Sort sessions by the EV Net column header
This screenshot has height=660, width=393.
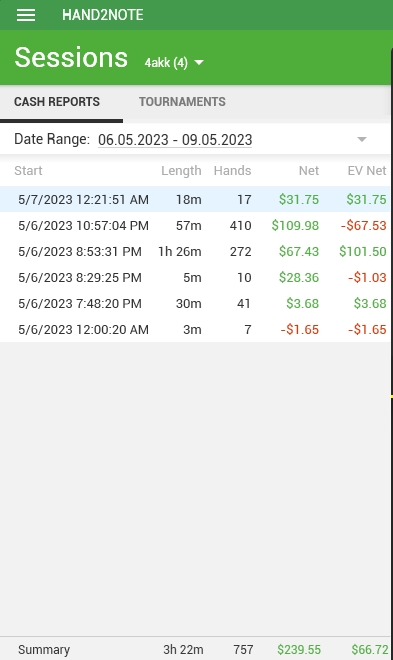click(x=366, y=170)
